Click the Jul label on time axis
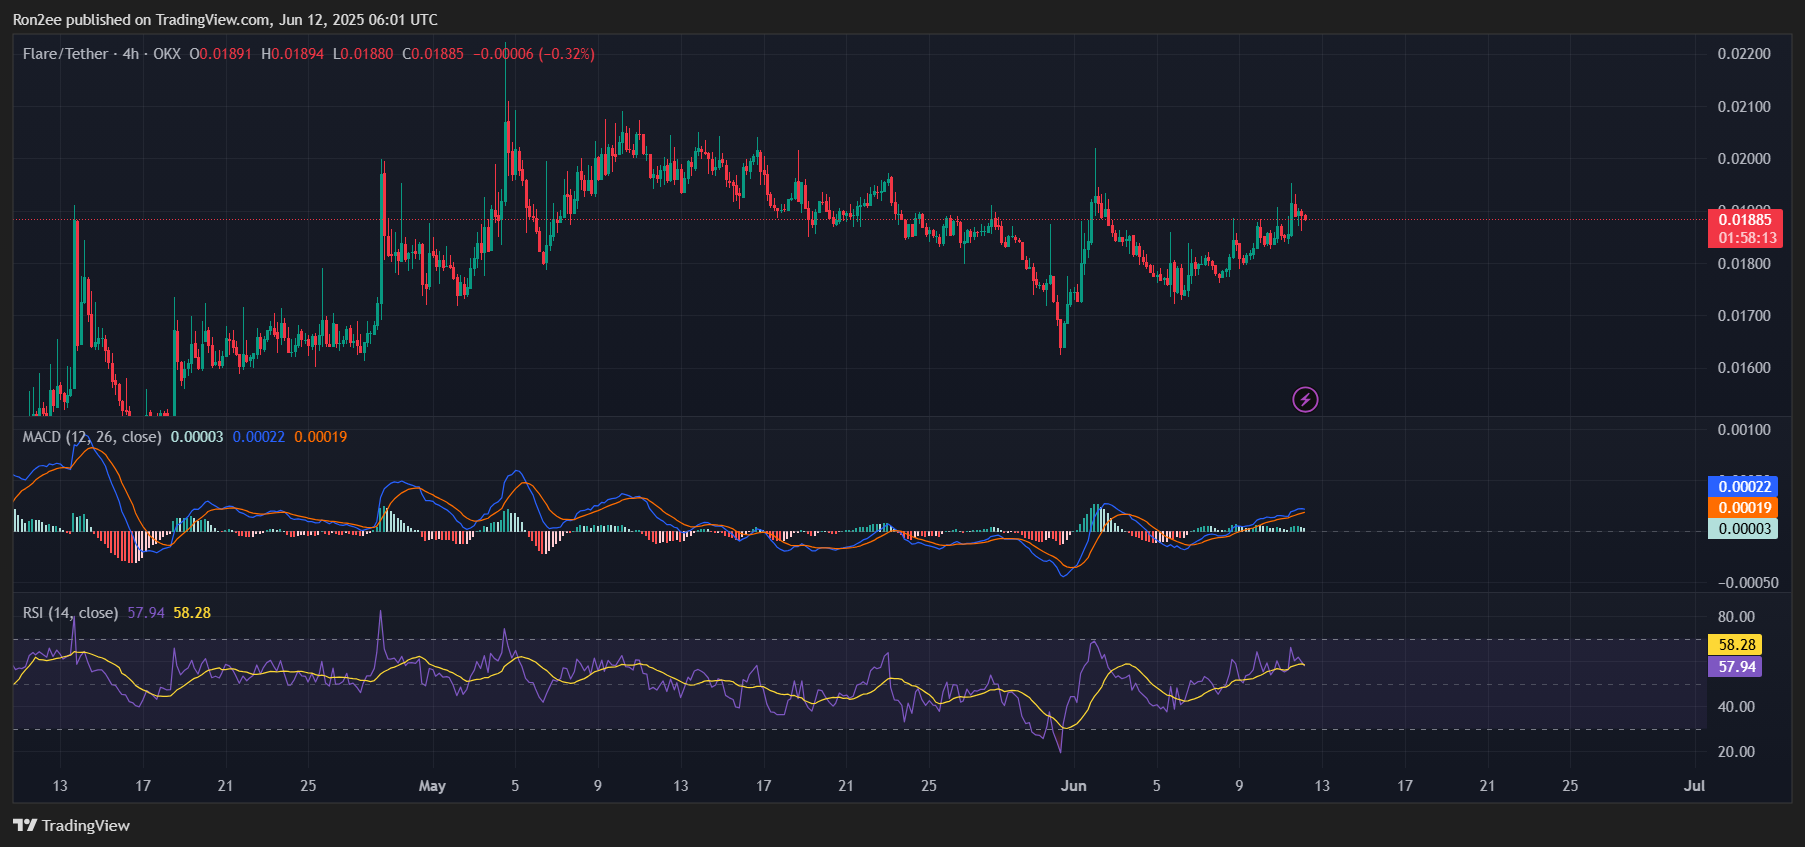The image size is (1805, 847). [1693, 786]
